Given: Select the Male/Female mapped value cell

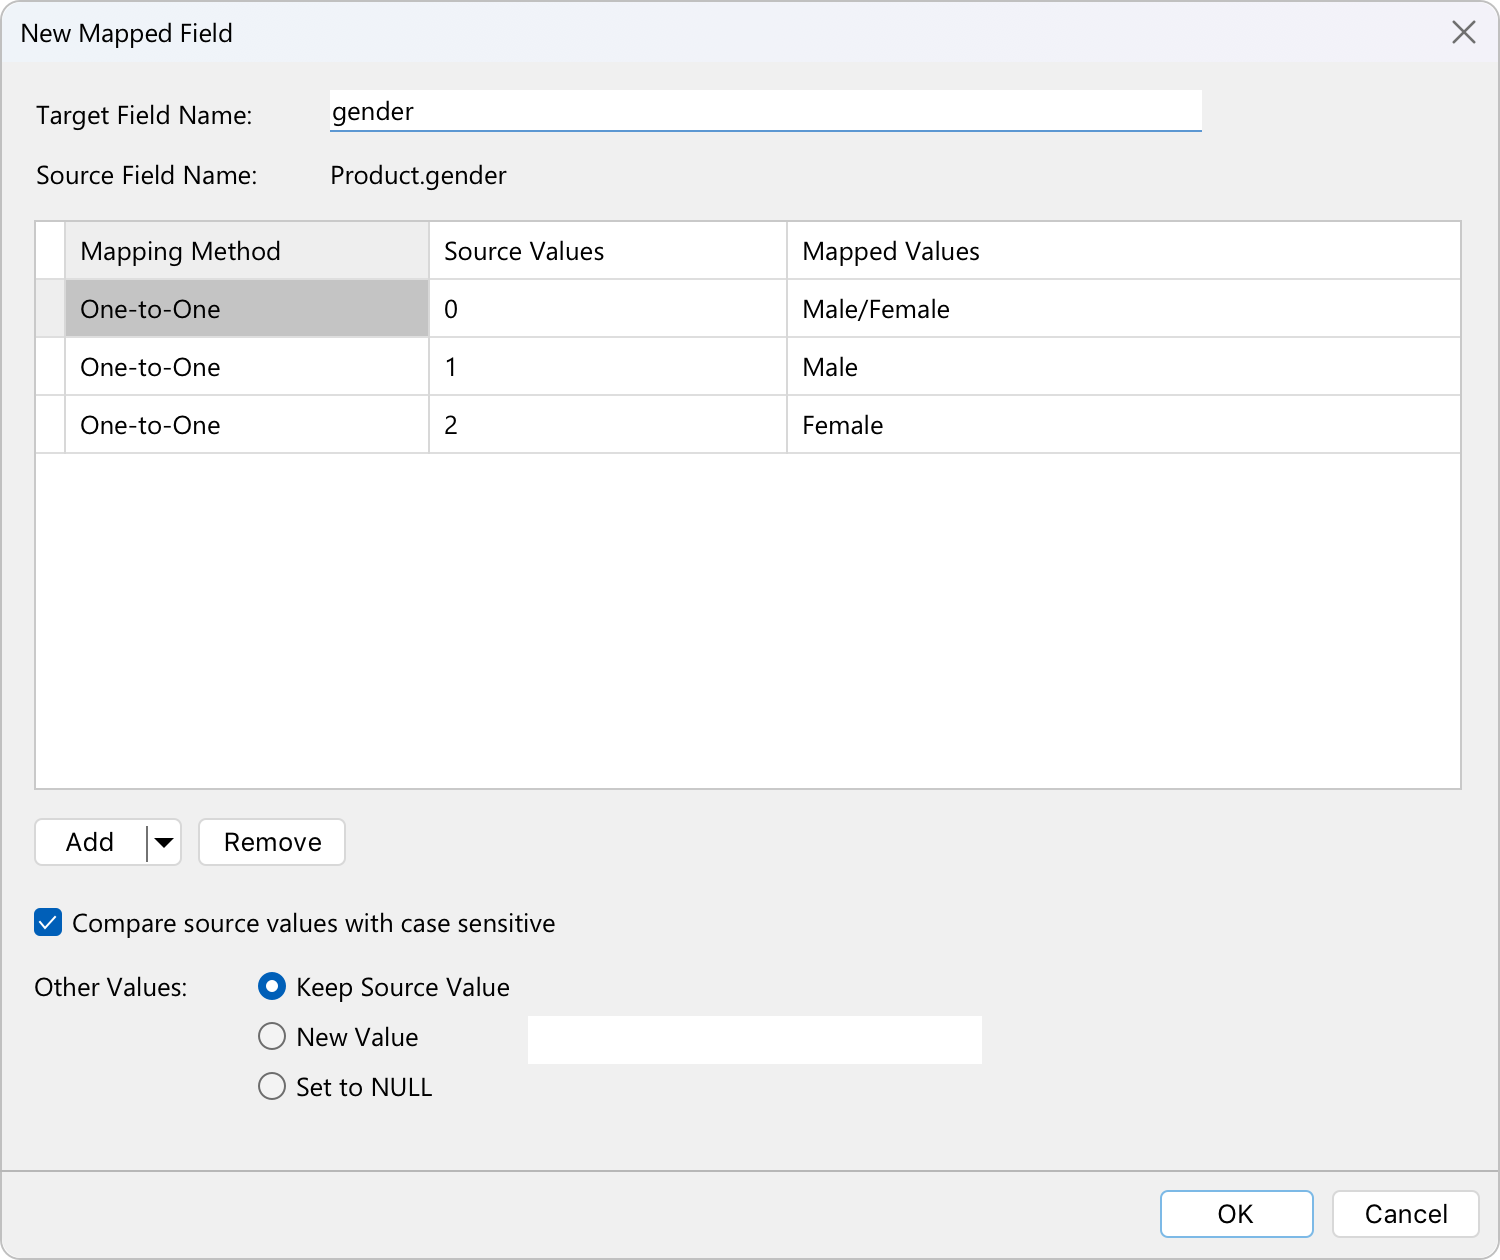Looking at the screenshot, I should tap(1122, 309).
